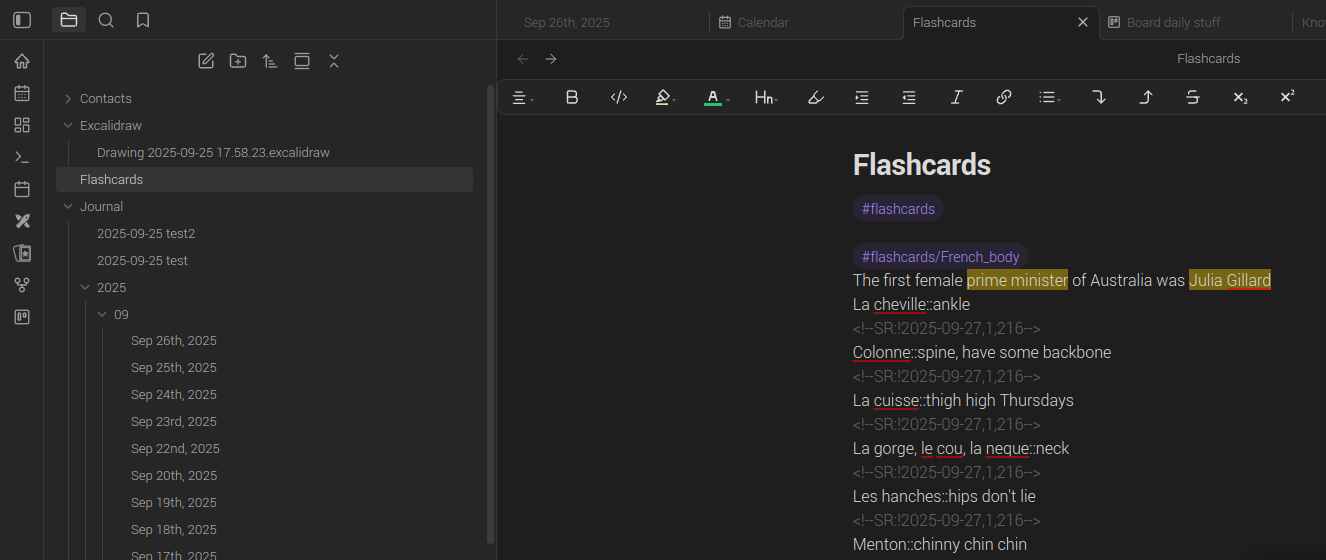Screen dimensions: 1326x560
Task: Open the Bookmarks pane
Action: (x=143, y=20)
